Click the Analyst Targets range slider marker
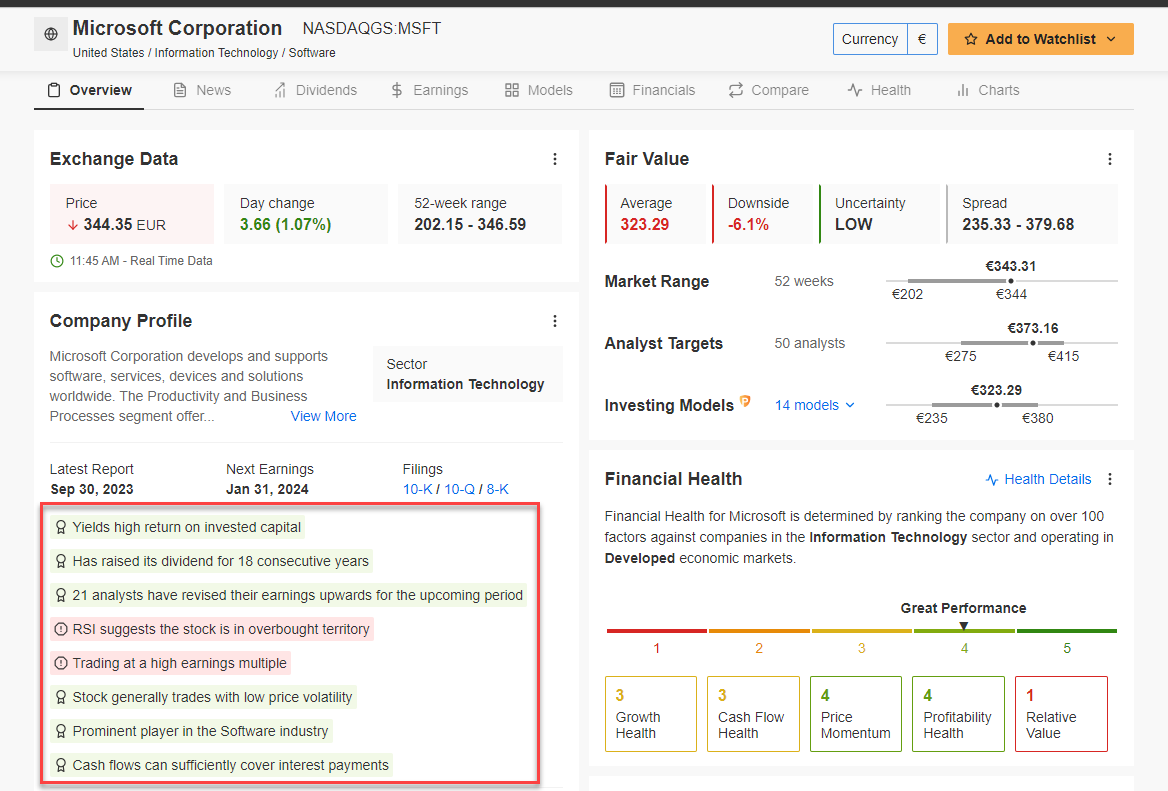Viewport: 1168px width, 791px height. point(1032,343)
